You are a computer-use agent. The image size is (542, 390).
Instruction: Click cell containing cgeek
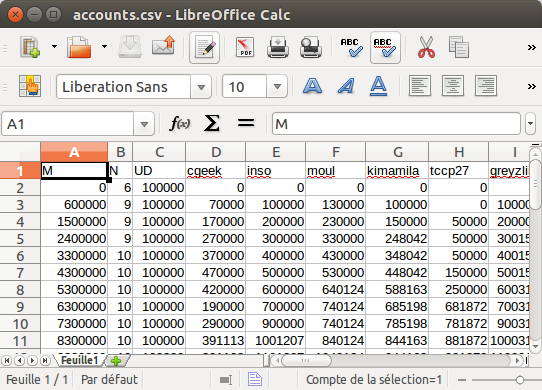(x=215, y=170)
